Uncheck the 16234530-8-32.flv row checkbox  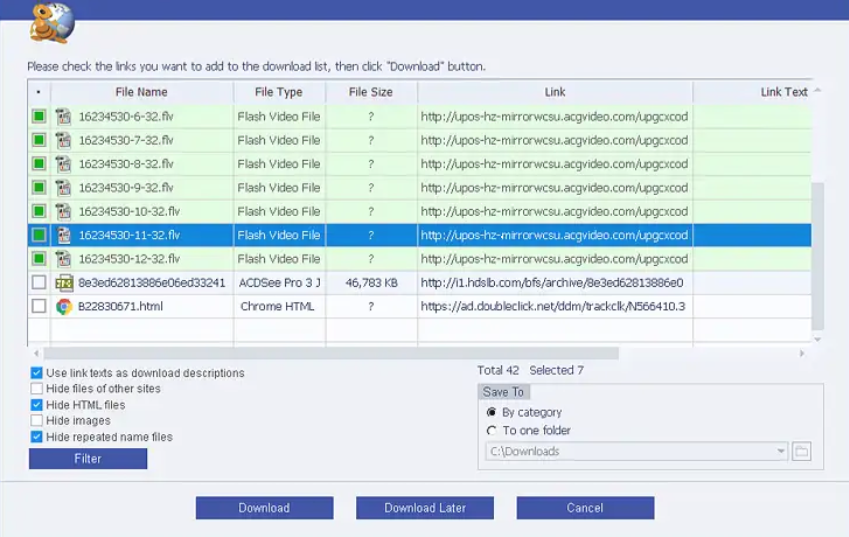pos(39,164)
